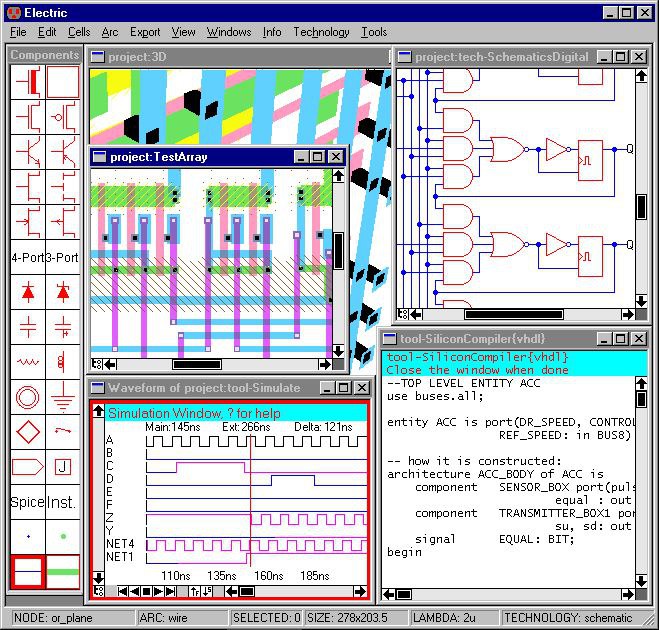Screen dimensions: 659x630
Task: Click the SchematicsDigital horizontal scroll thumb
Action: pyautogui.click(x=514, y=314)
